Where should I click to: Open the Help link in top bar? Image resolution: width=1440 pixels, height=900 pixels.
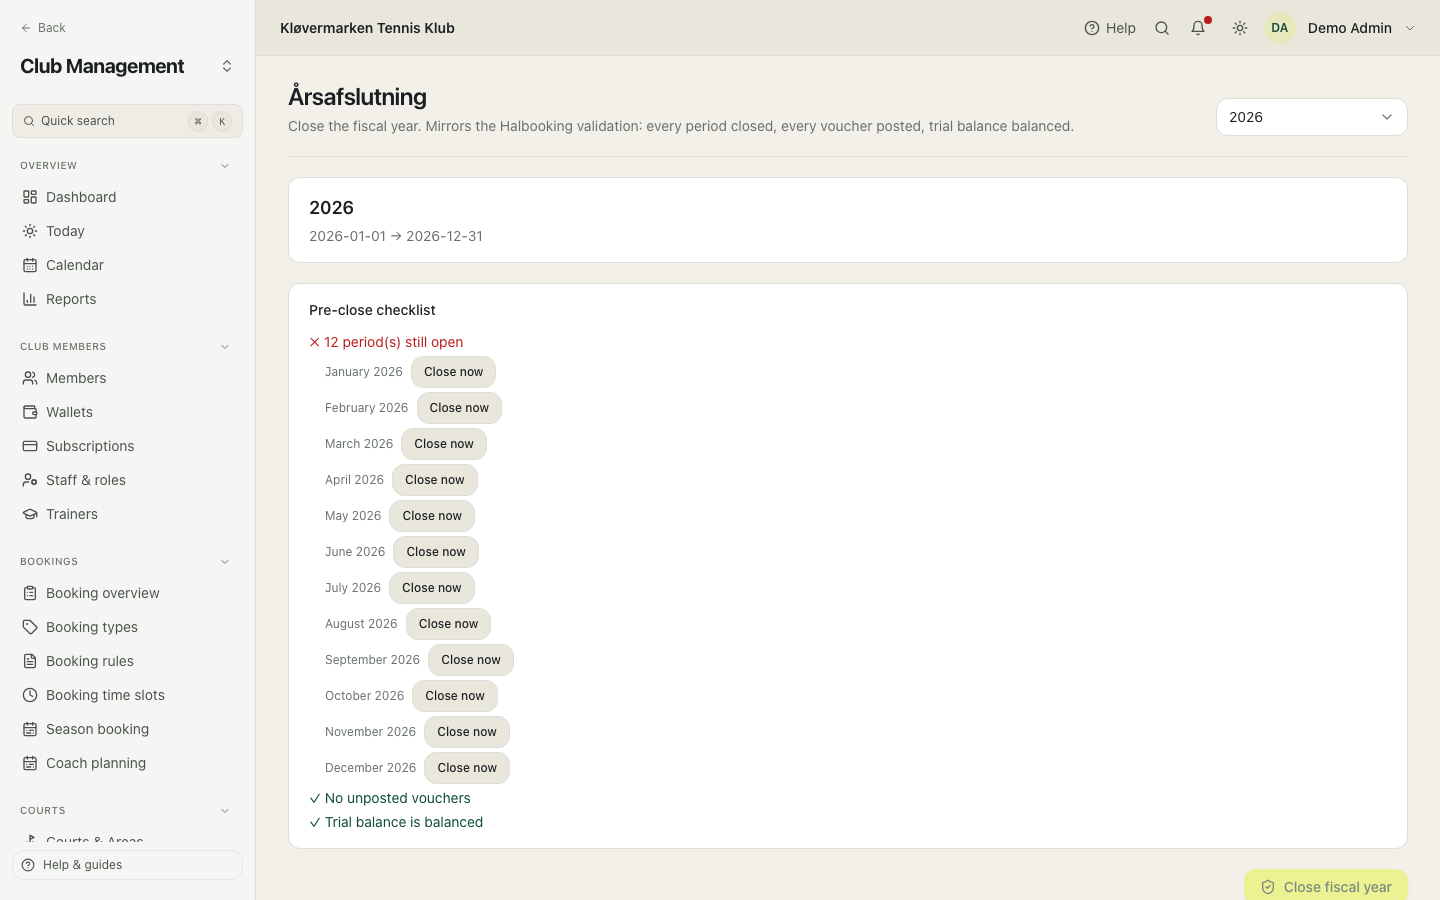click(x=1110, y=28)
